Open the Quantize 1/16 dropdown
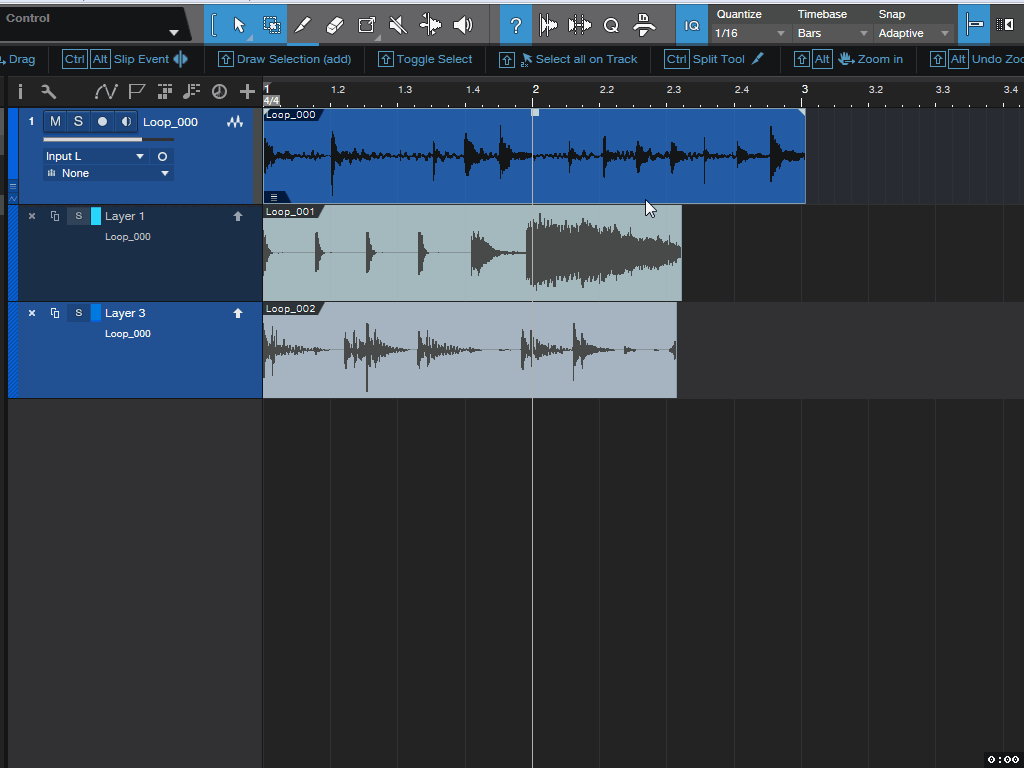 750,33
